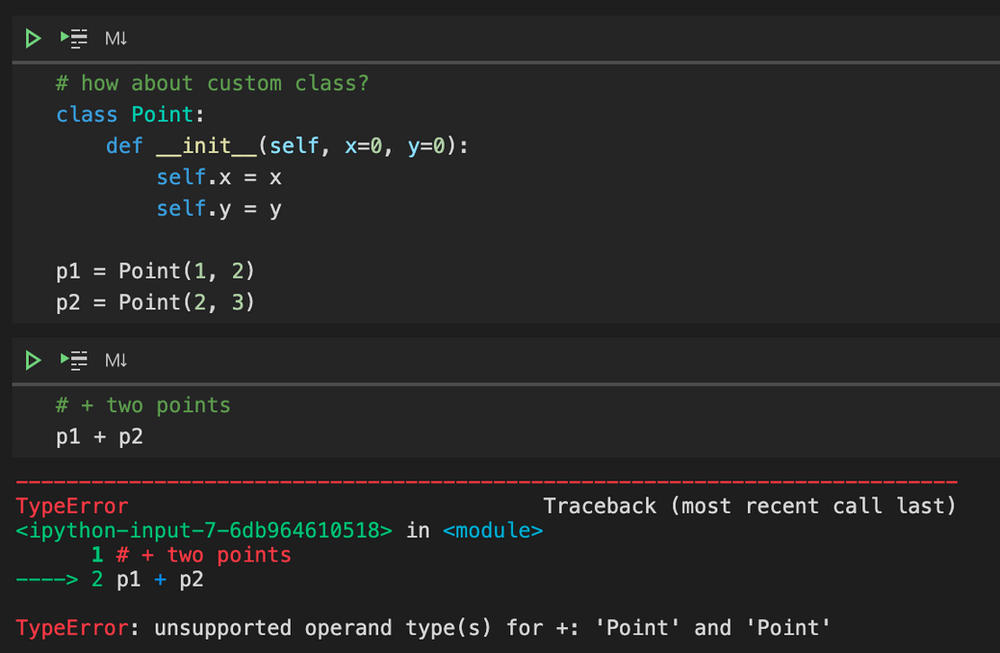
Task: Click the red TypeError heading in the output
Action: (72, 506)
